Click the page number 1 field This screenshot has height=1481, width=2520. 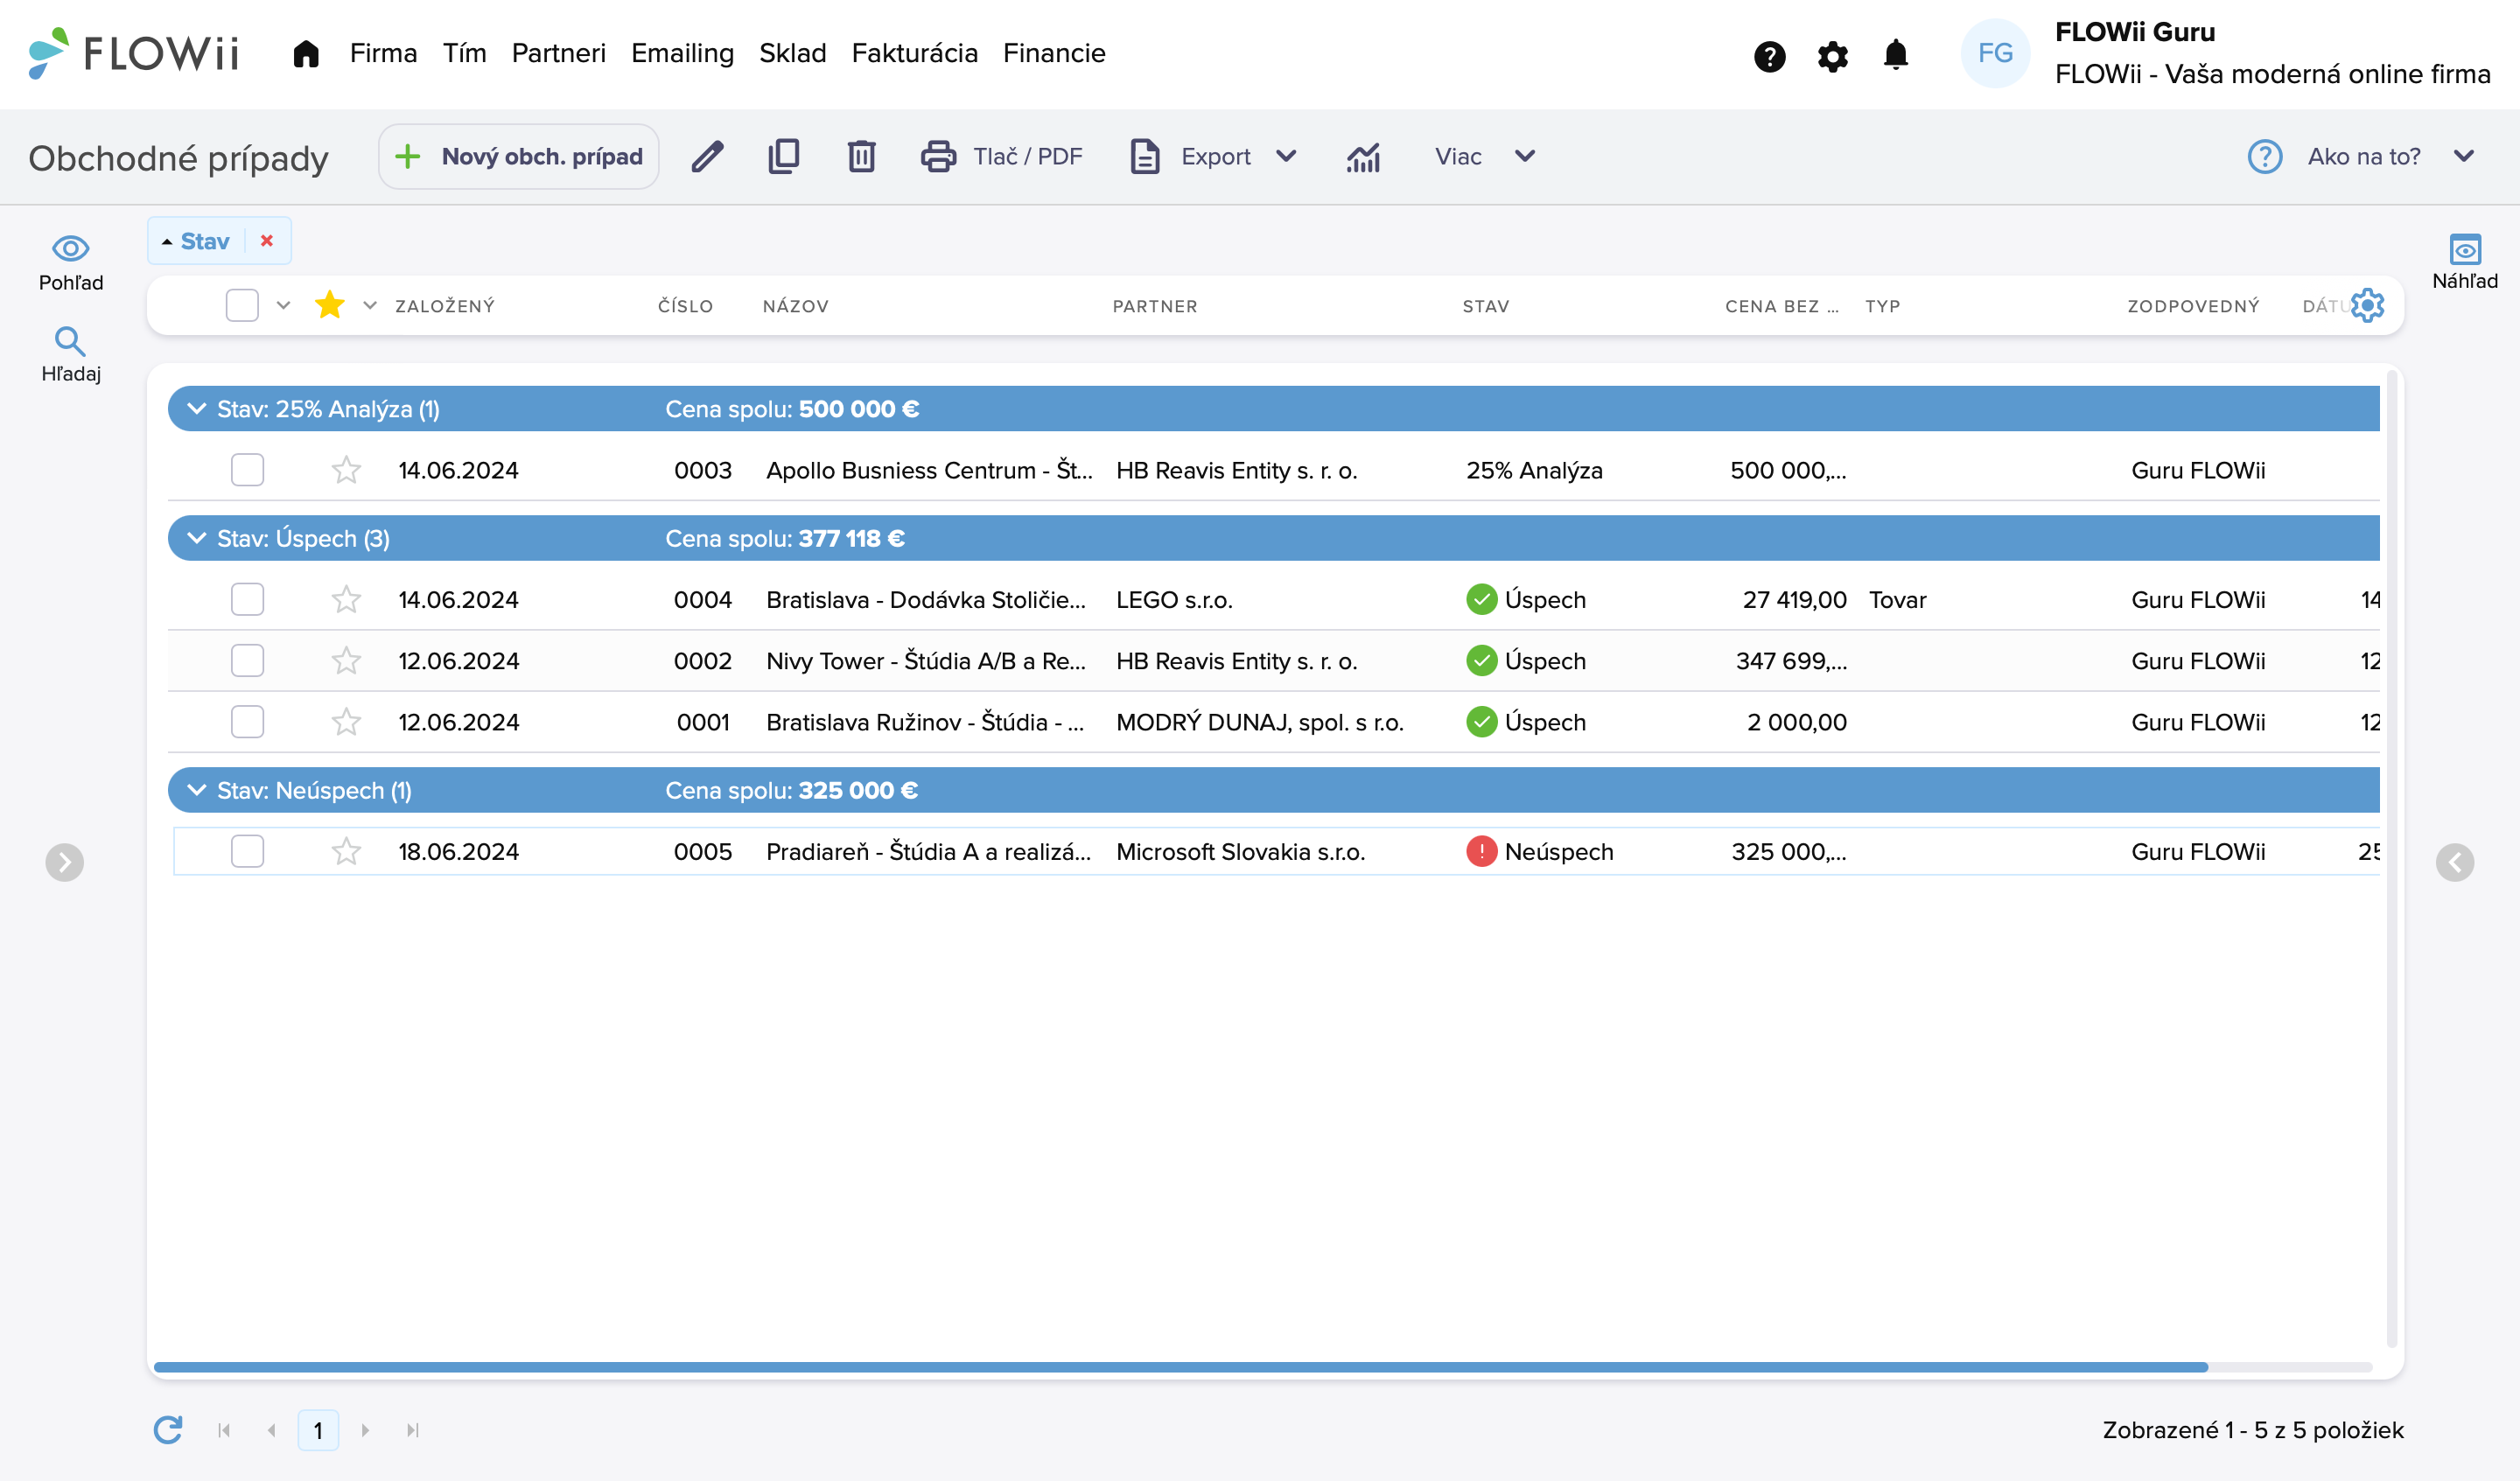click(x=318, y=1430)
